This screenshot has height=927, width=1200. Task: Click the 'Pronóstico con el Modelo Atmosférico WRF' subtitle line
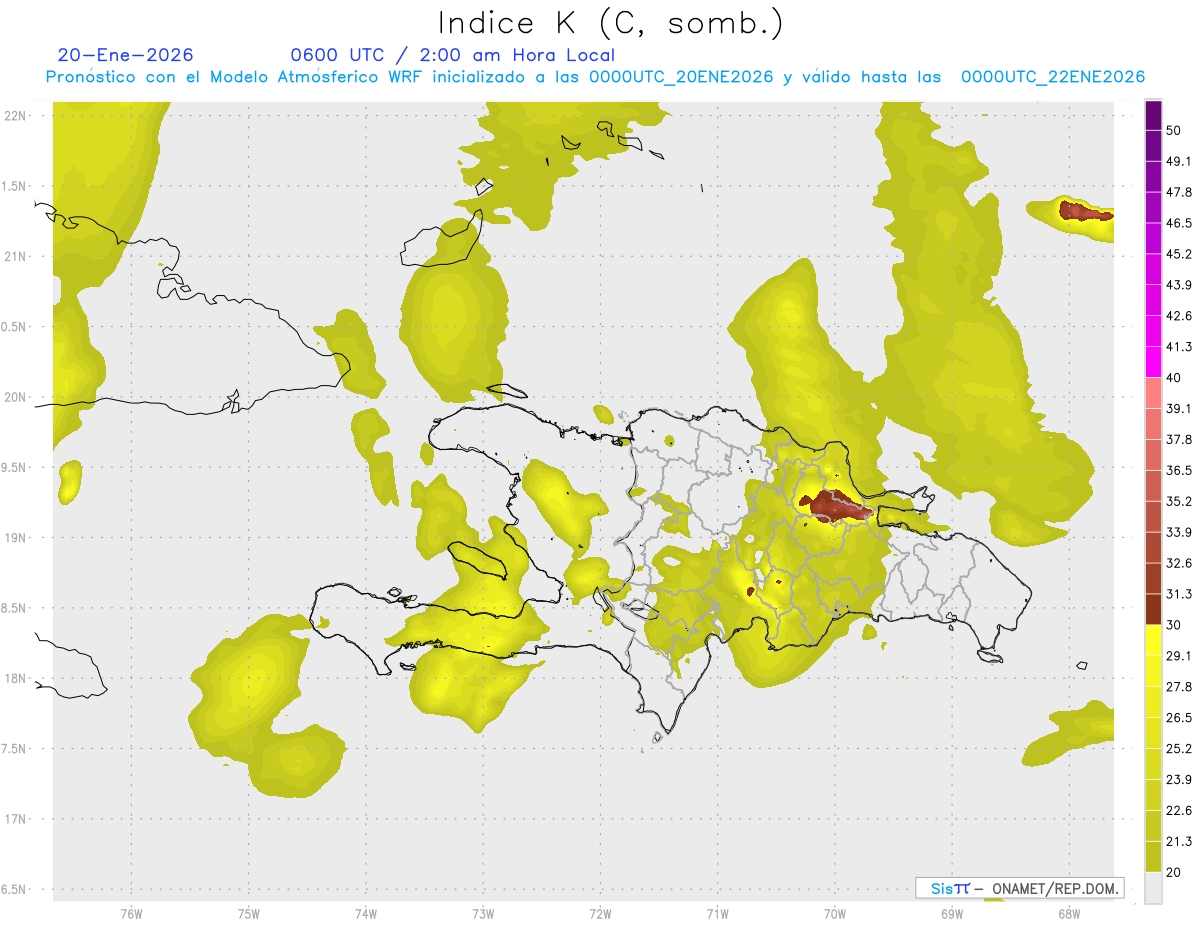(x=594, y=77)
